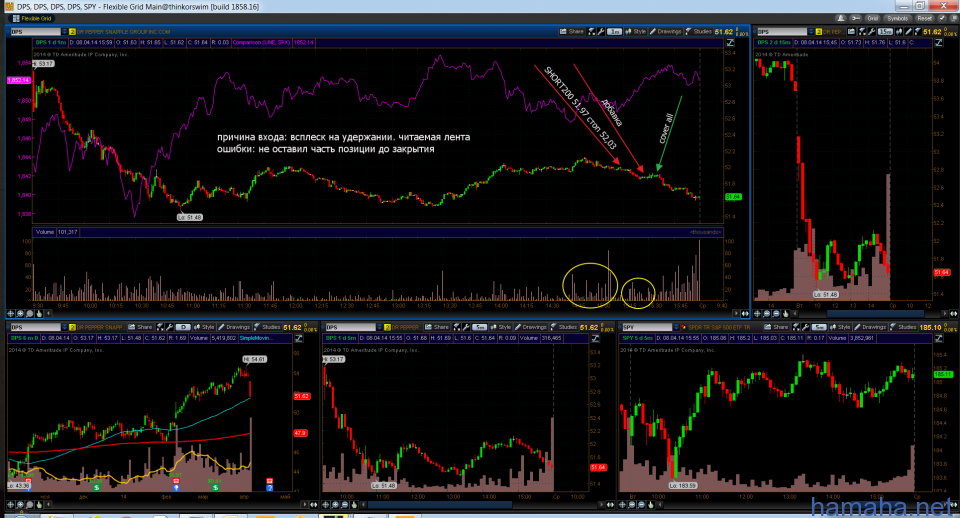Click pointer hand icon under main chart
960x518 pixels.
coord(39,313)
